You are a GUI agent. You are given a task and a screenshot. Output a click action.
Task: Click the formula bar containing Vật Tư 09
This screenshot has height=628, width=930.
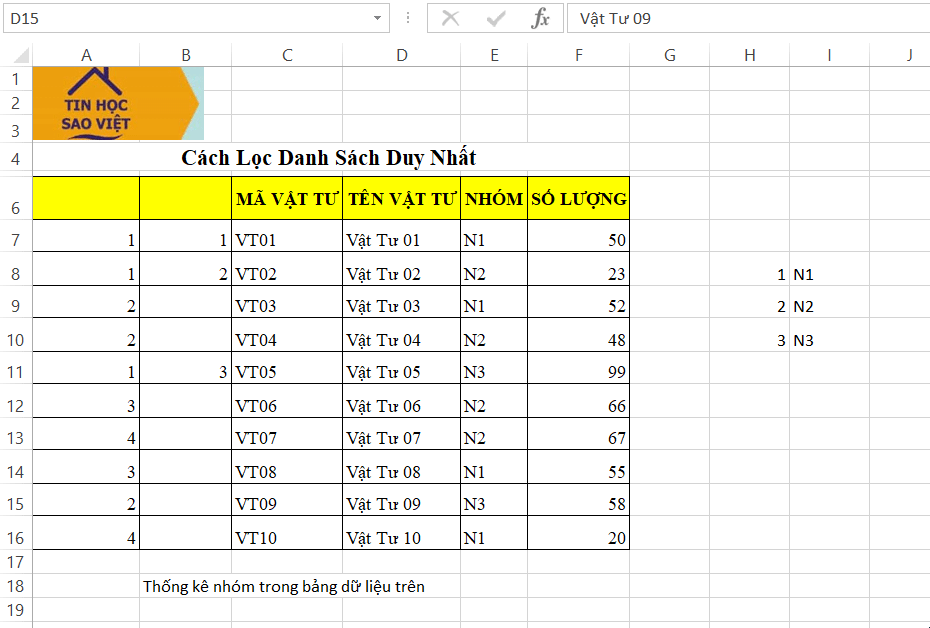[749, 18]
